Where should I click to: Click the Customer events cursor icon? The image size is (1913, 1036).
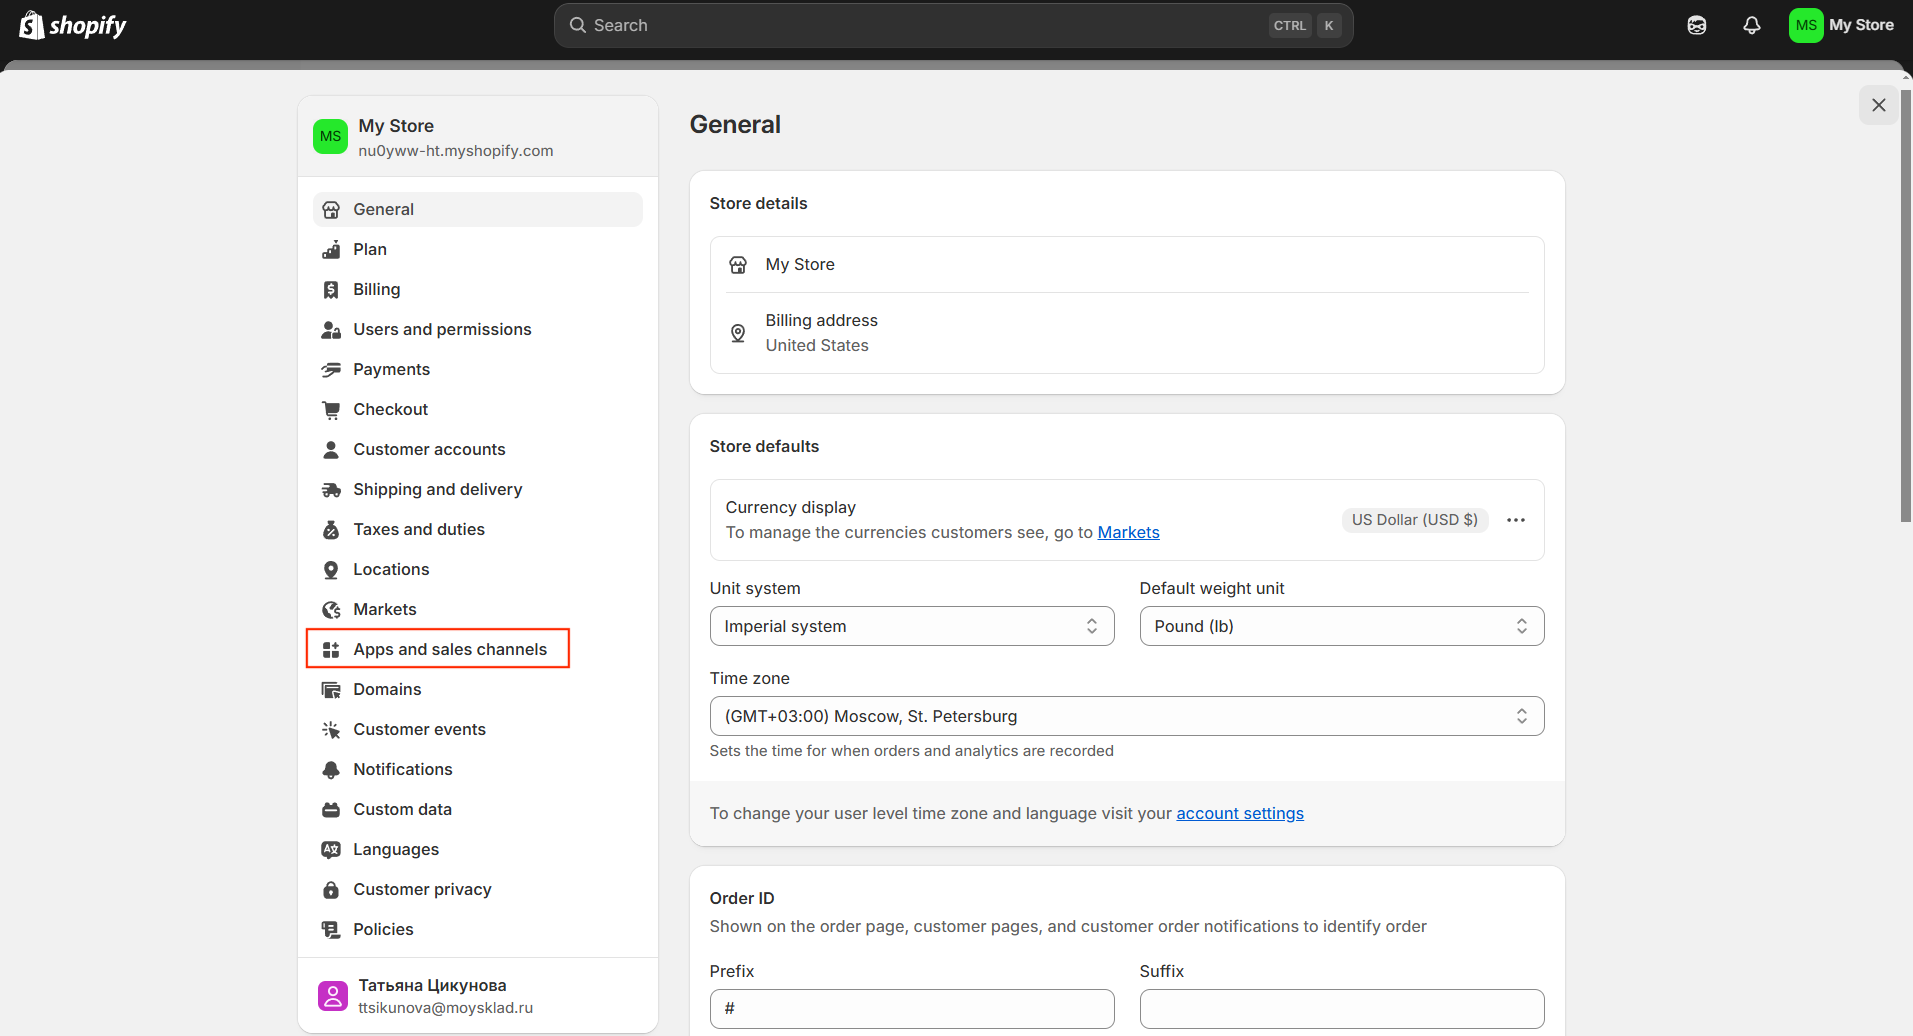pyautogui.click(x=331, y=729)
